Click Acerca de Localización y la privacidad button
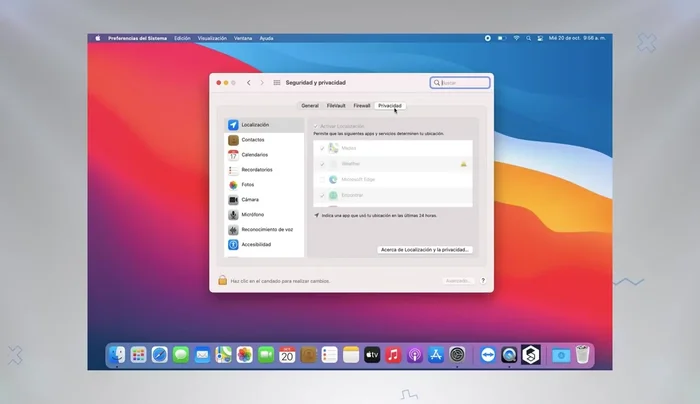The image size is (700, 404). 425,249
